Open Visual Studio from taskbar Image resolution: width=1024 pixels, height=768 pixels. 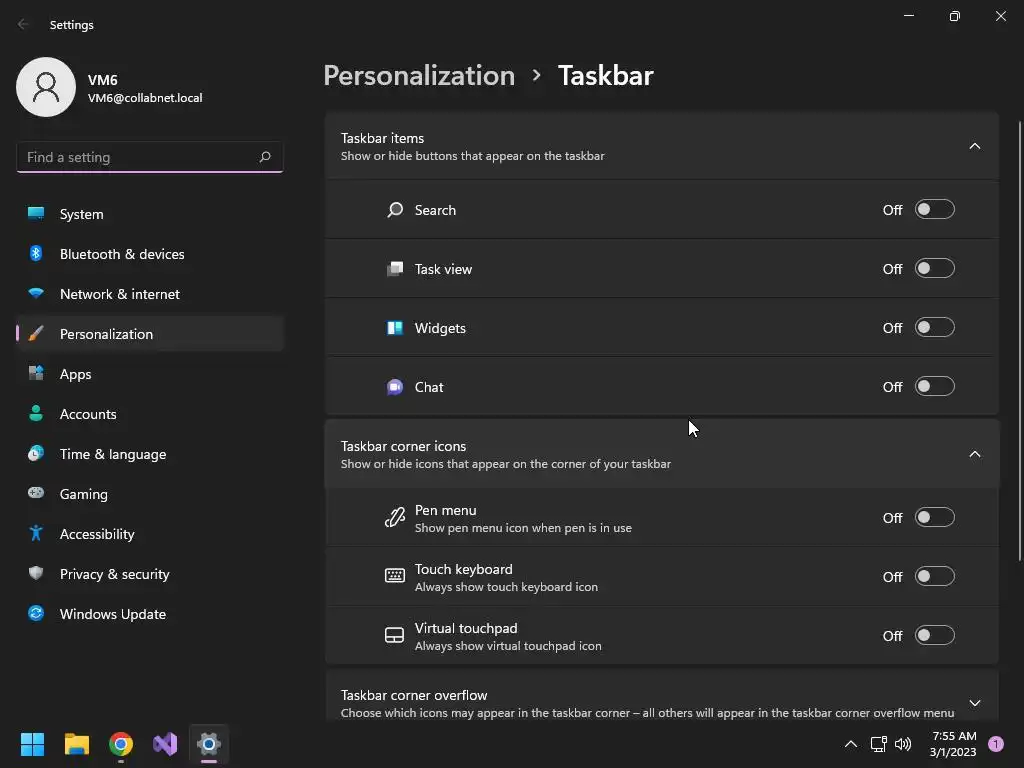pos(165,744)
